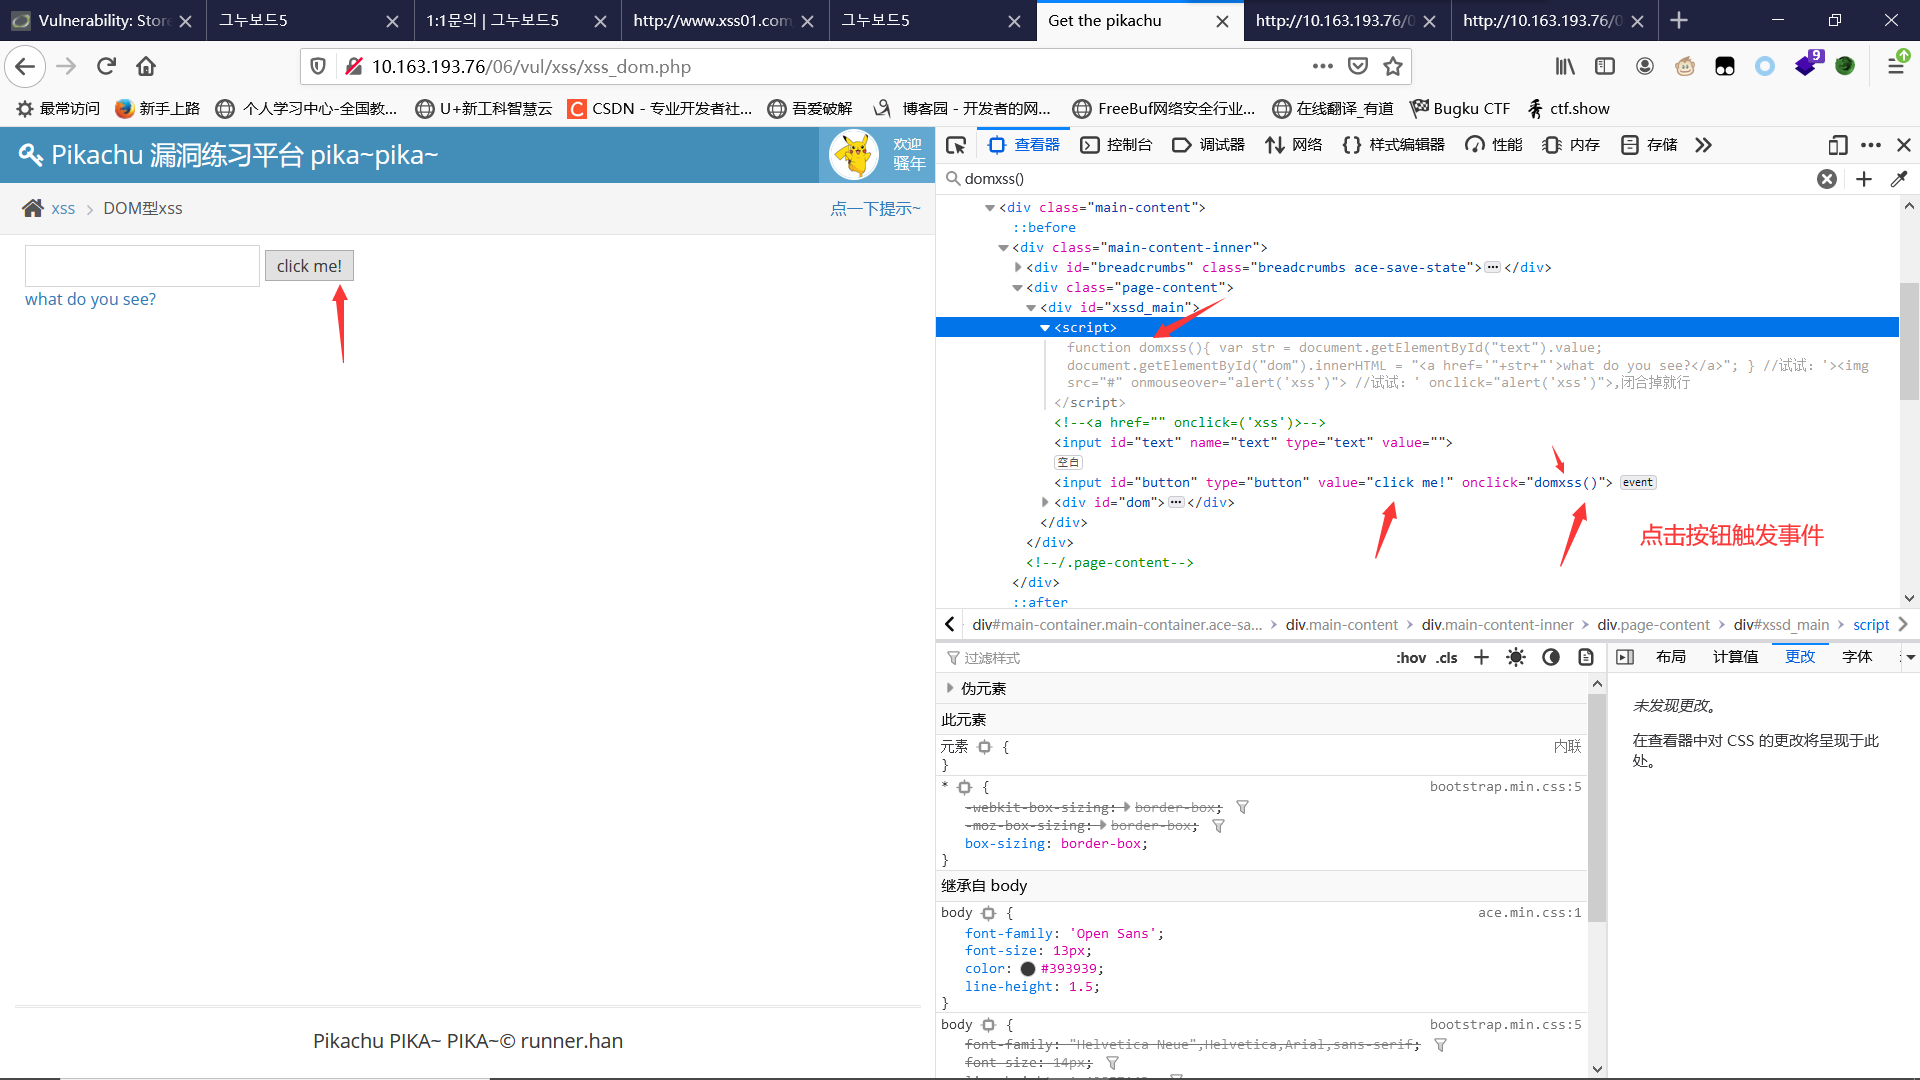The height and width of the screenshot is (1080, 1920).
Task: Toggle dark color scheme simulation
Action: 1551,657
